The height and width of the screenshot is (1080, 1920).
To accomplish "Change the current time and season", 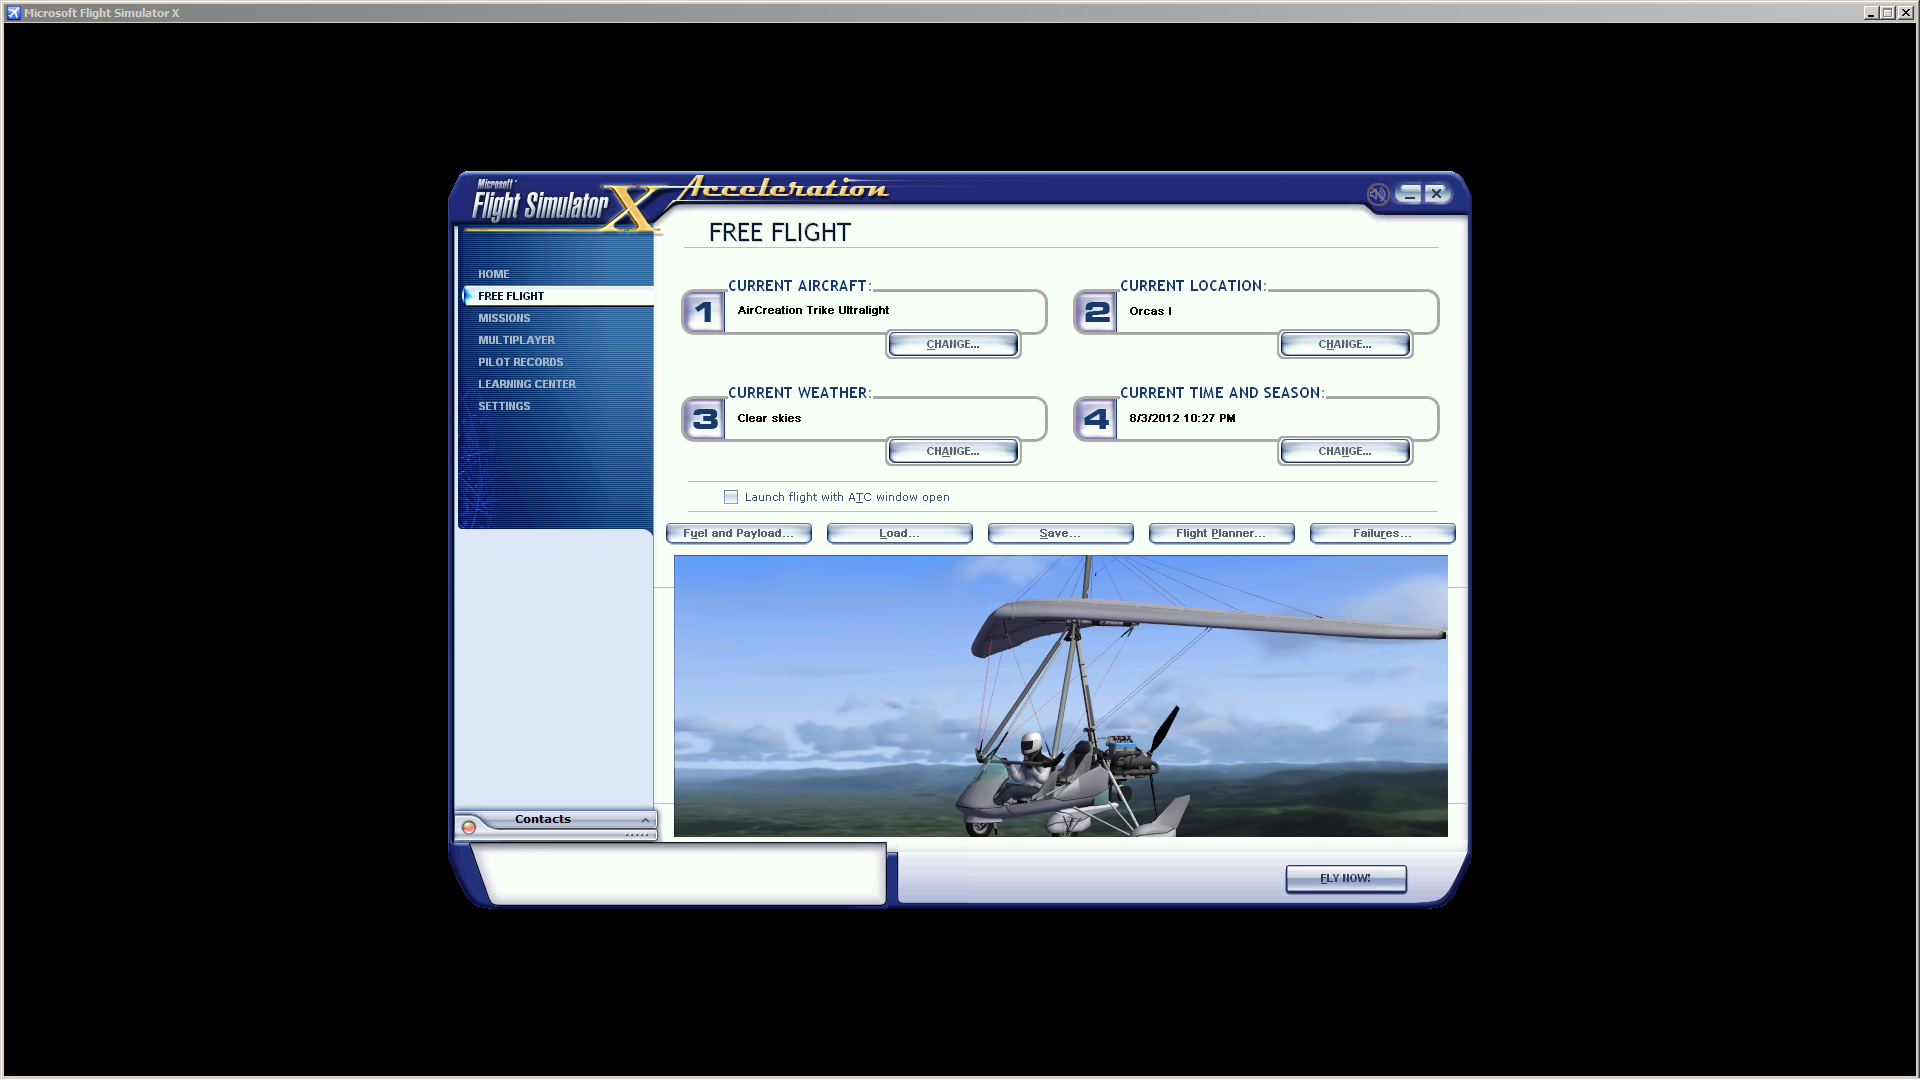I will click(1345, 451).
